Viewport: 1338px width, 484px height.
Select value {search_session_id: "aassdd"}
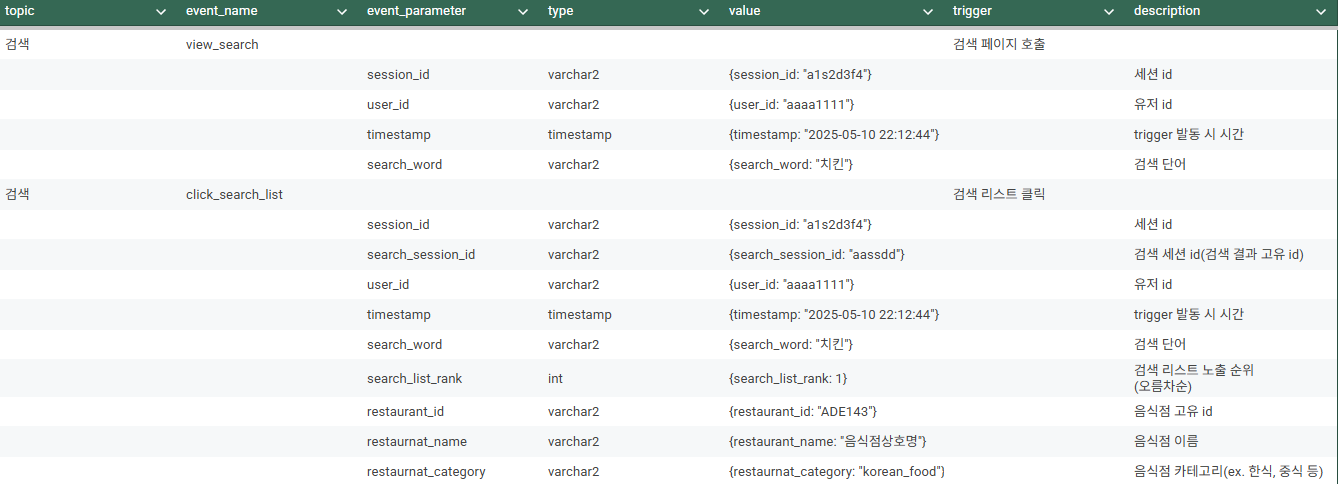(x=817, y=255)
